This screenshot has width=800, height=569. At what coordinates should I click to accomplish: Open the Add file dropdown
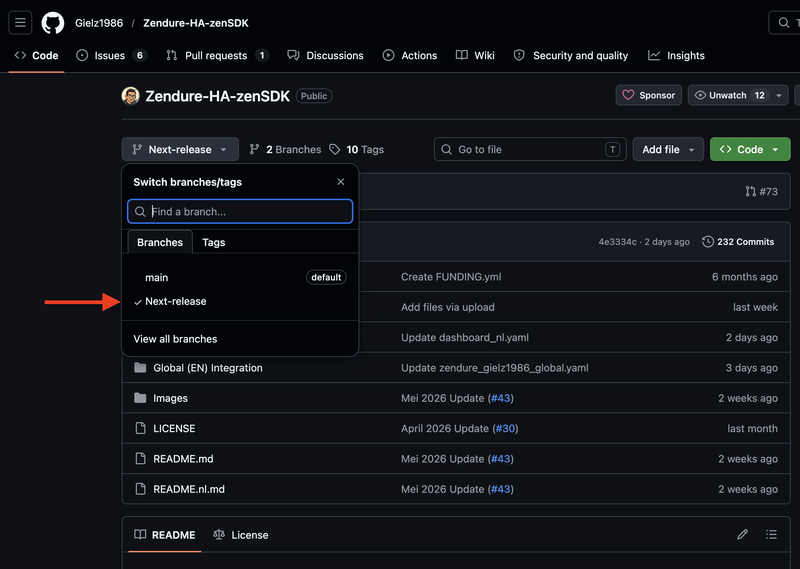(x=668, y=150)
